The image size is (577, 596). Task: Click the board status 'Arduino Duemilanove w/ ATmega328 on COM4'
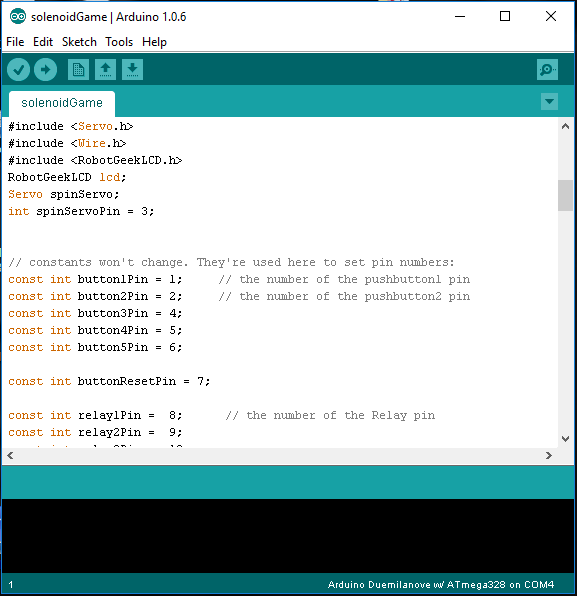click(441, 585)
